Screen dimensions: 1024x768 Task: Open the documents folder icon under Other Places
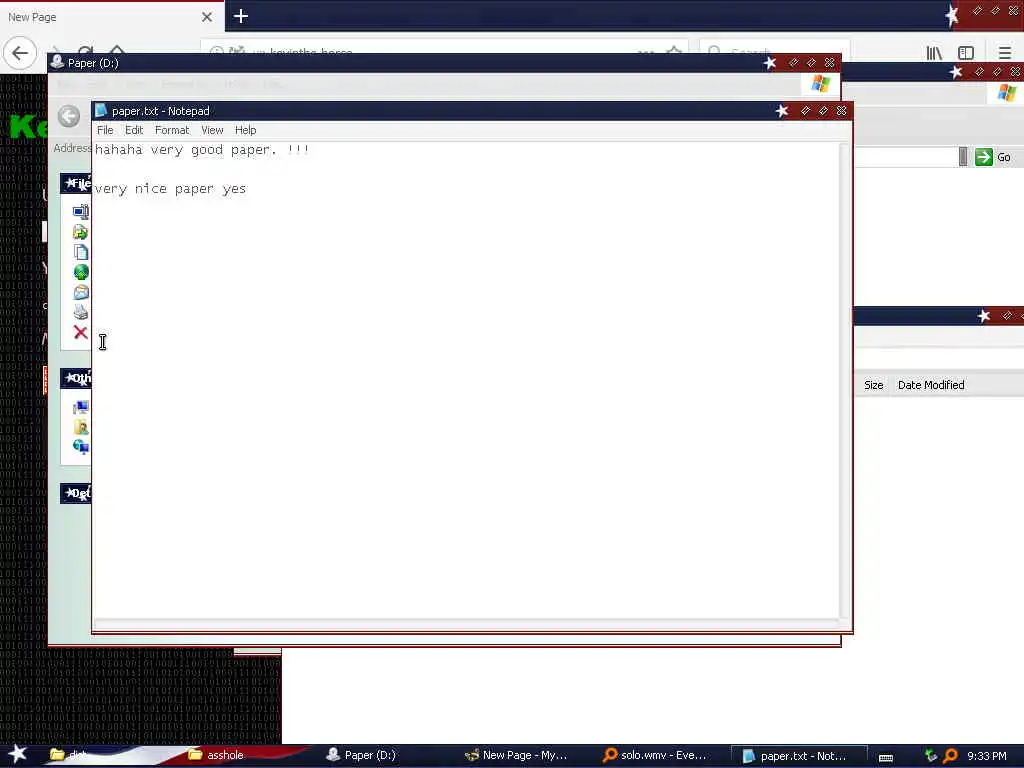coord(80,427)
